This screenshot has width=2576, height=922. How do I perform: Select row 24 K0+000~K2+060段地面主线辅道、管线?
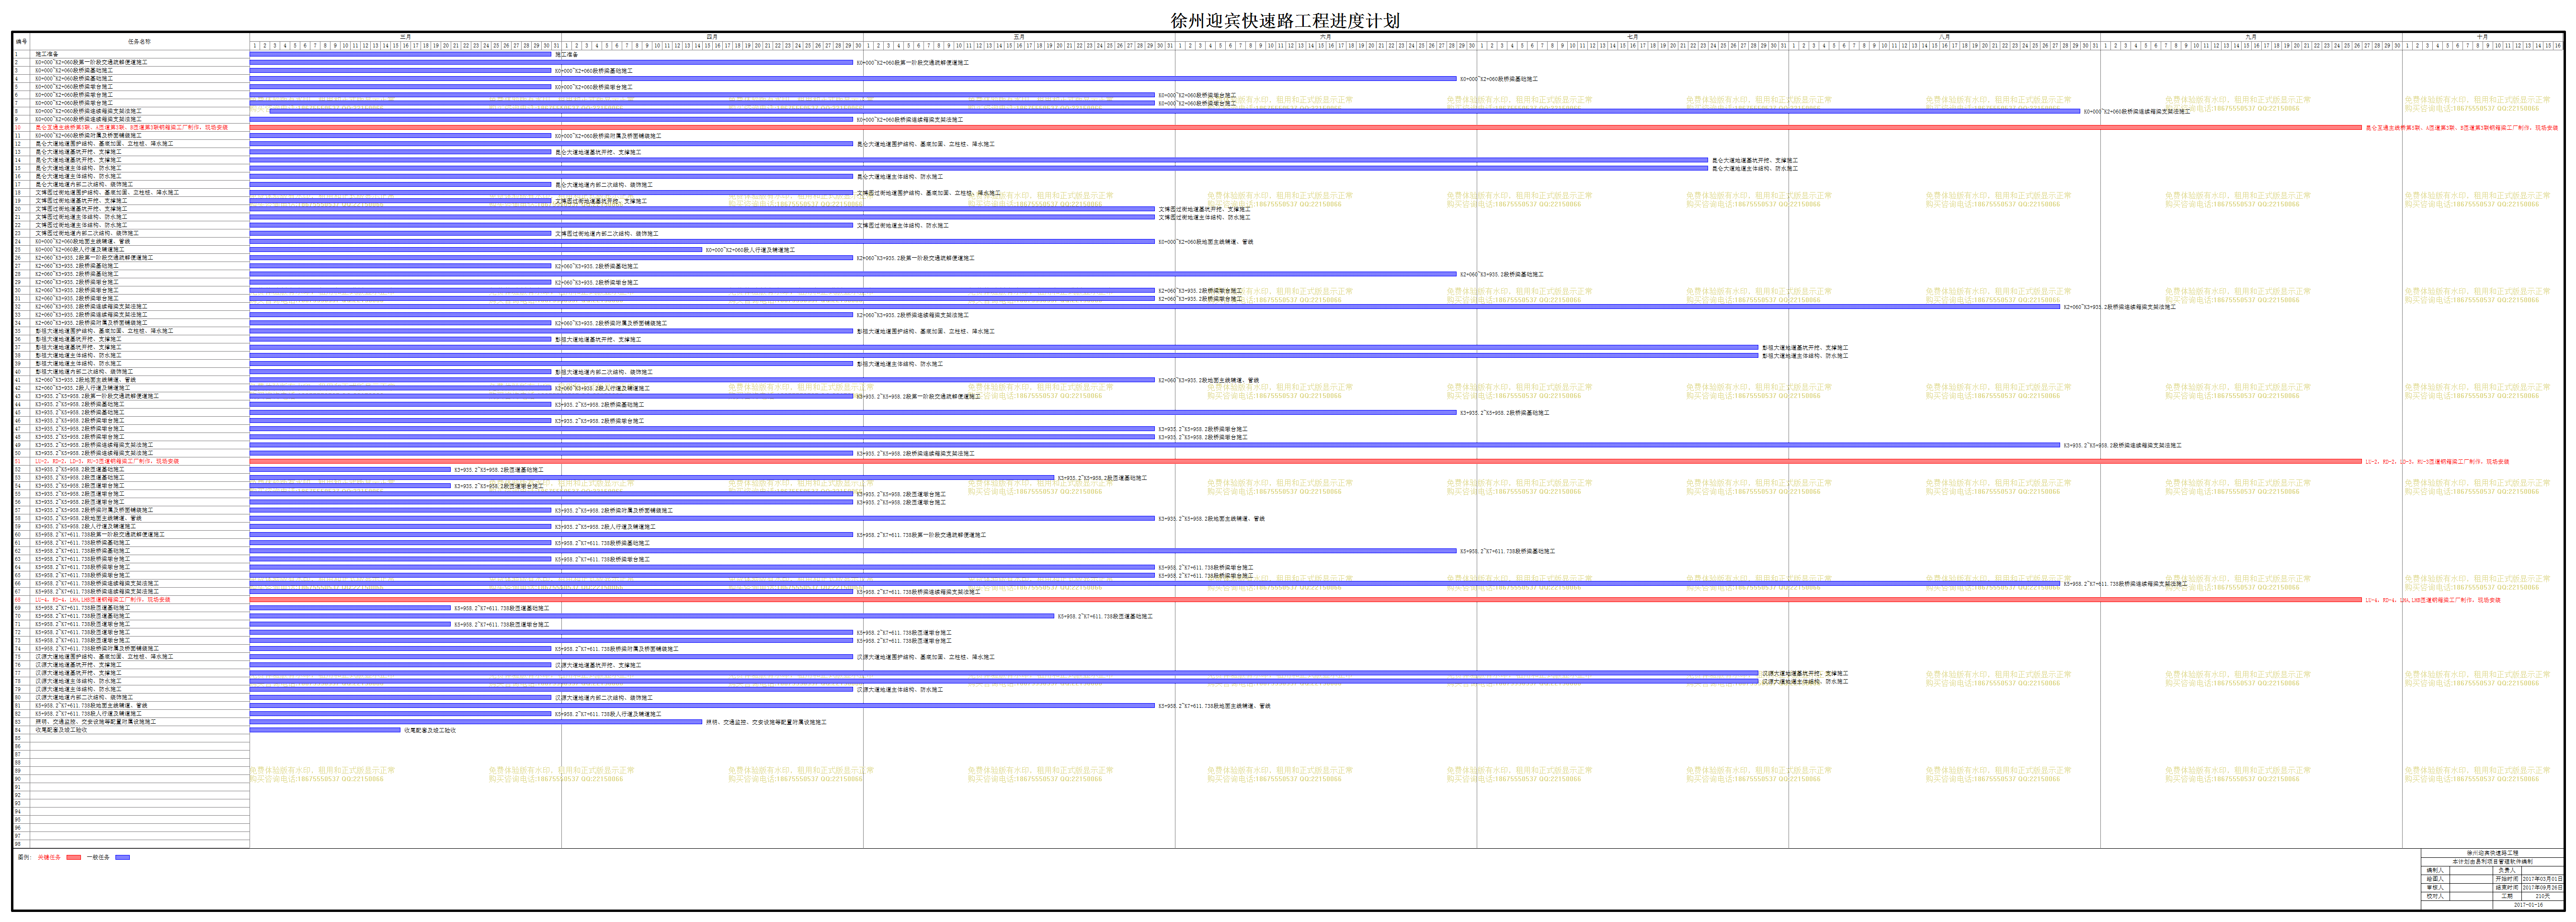click(x=131, y=241)
